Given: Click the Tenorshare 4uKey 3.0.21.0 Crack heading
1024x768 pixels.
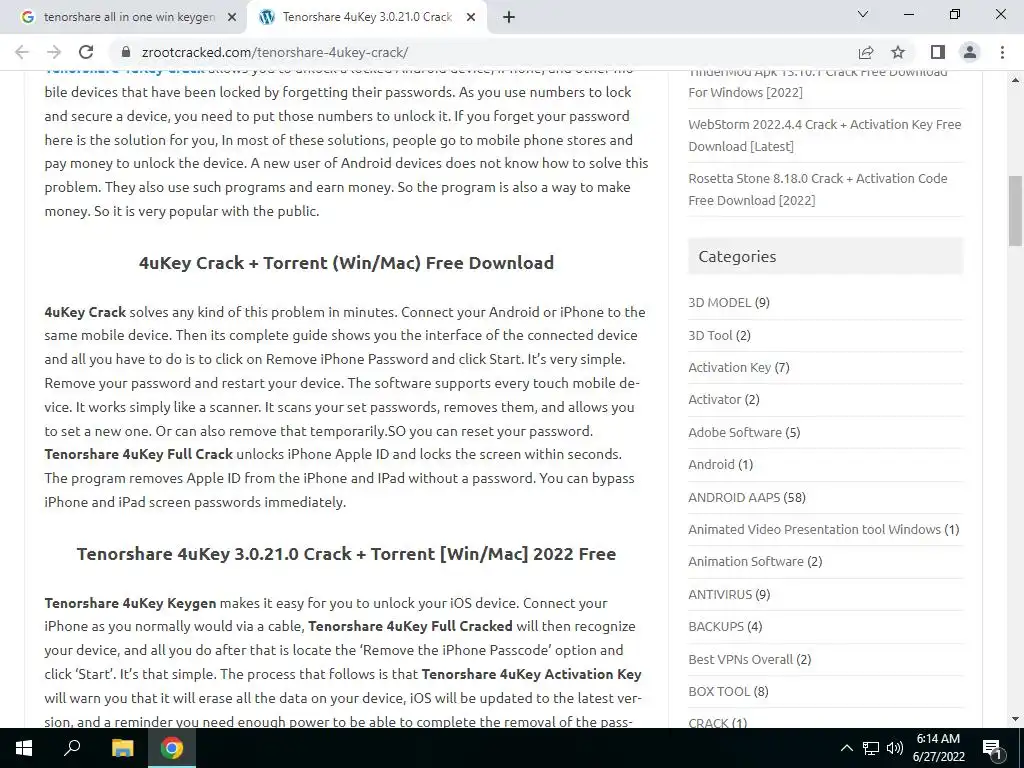Looking at the screenshot, I should (346, 554).
